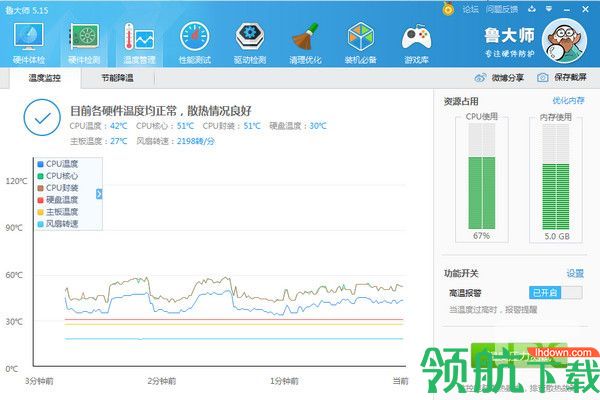Viewport: 600px width, 400px height.
Task: Click the Weibo share icon
Action: pos(480,78)
